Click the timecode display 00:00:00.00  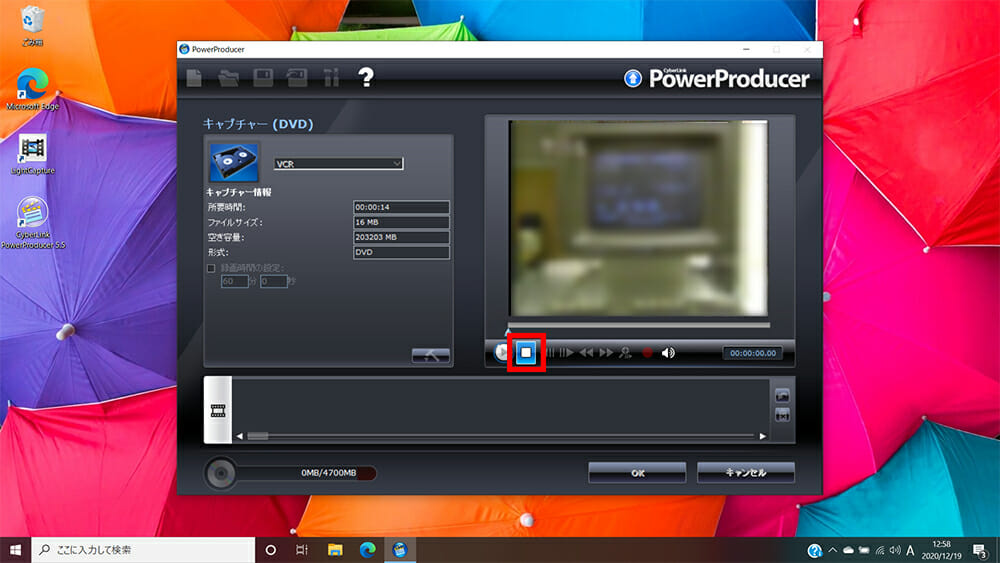[x=753, y=353]
